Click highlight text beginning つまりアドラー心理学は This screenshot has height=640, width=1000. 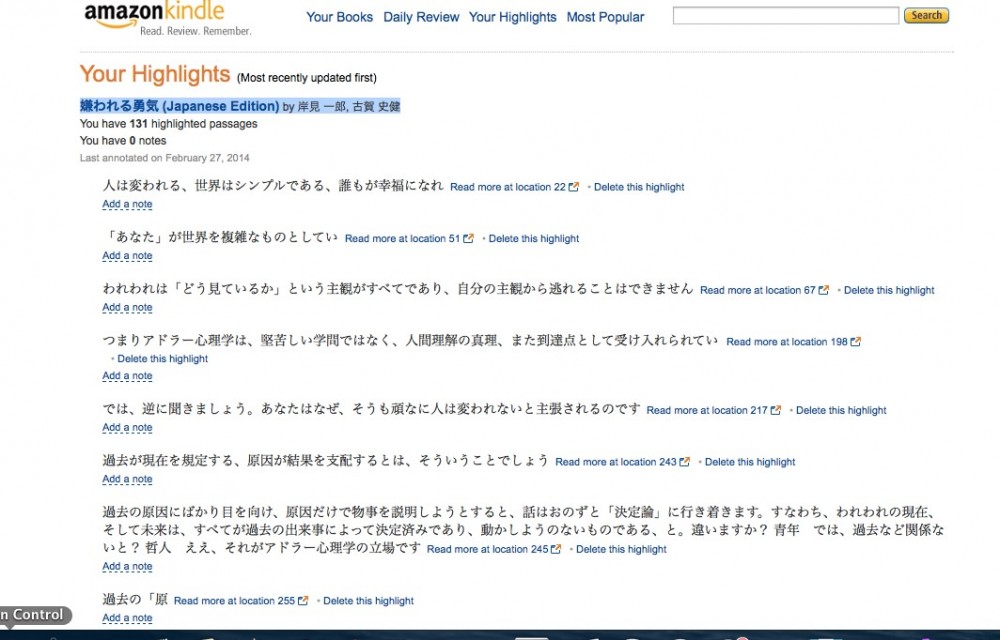pos(411,340)
